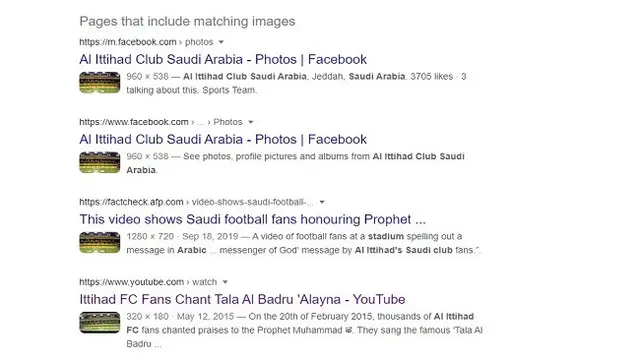Click the https://factcheck.afp.com URL text
The width and height of the screenshot is (640, 360).
tap(131, 202)
